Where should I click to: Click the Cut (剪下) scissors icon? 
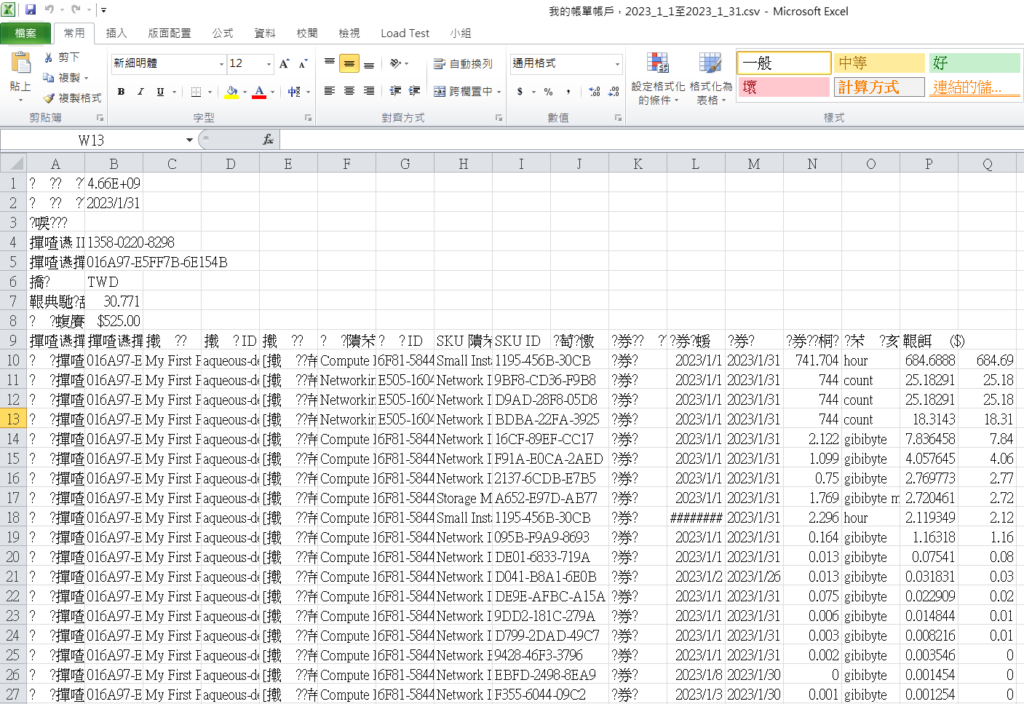(x=49, y=58)
